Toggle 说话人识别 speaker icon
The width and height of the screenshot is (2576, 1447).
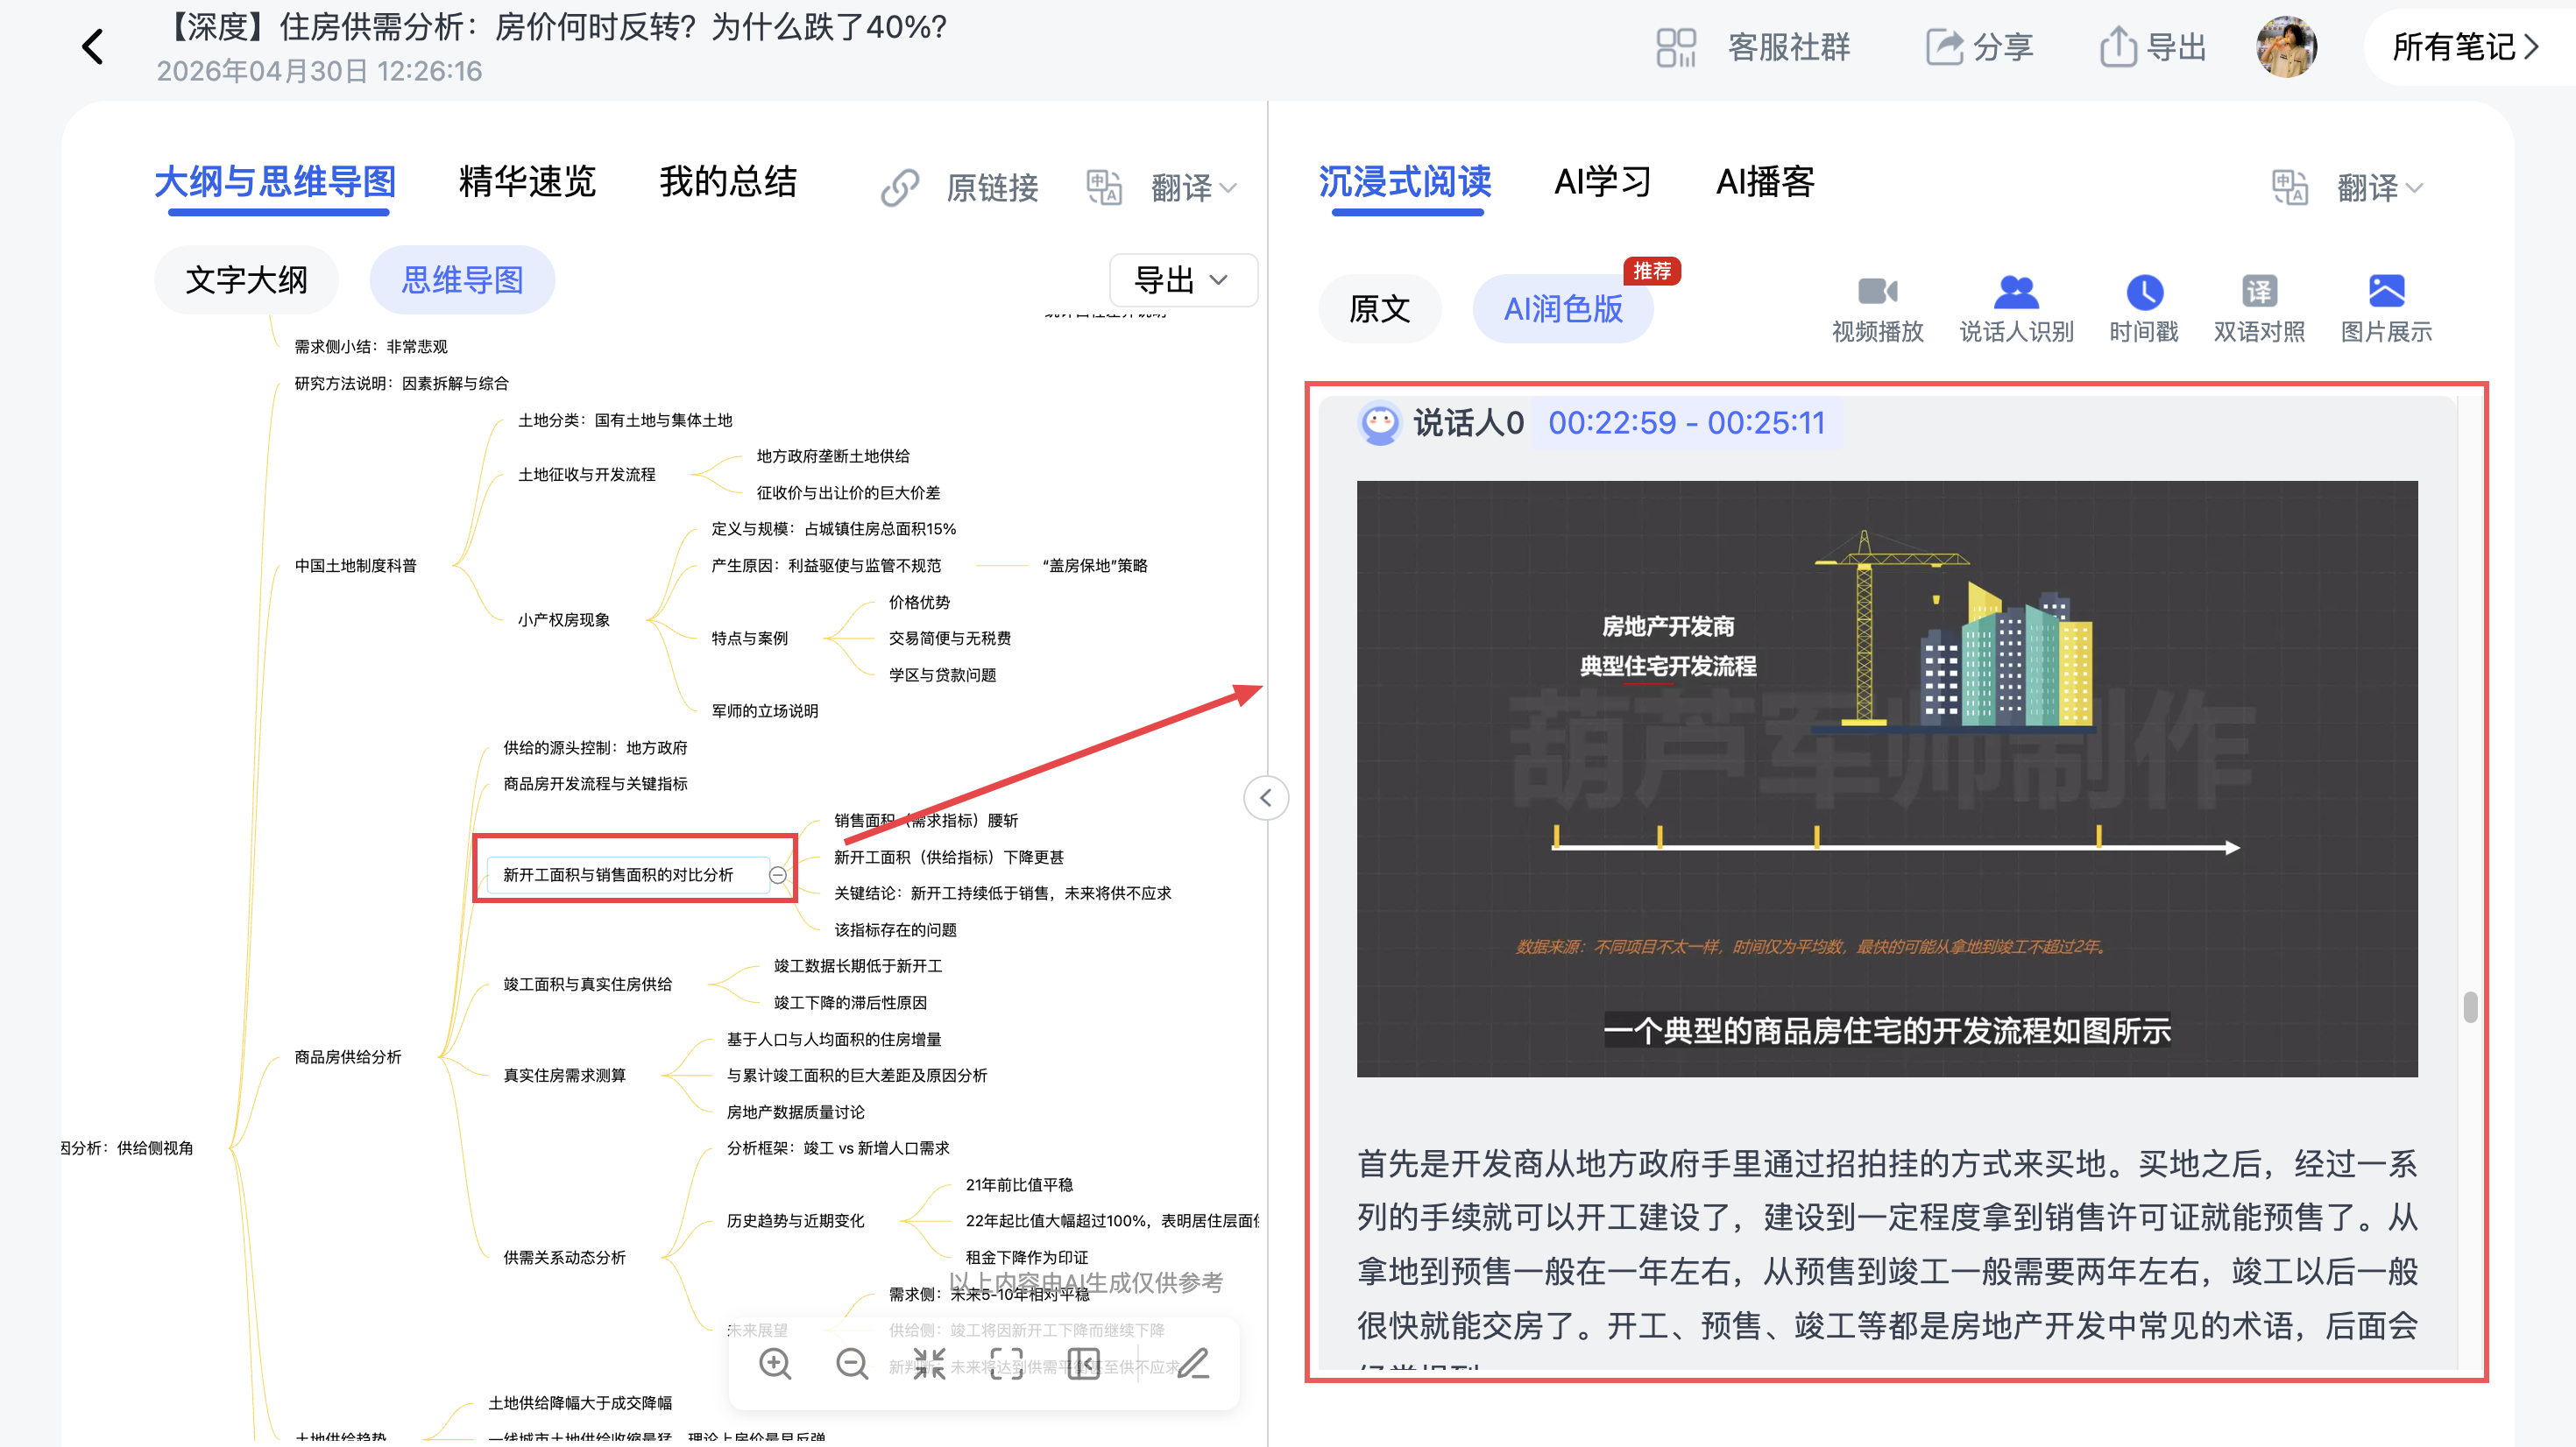[x=2016, y=292]
